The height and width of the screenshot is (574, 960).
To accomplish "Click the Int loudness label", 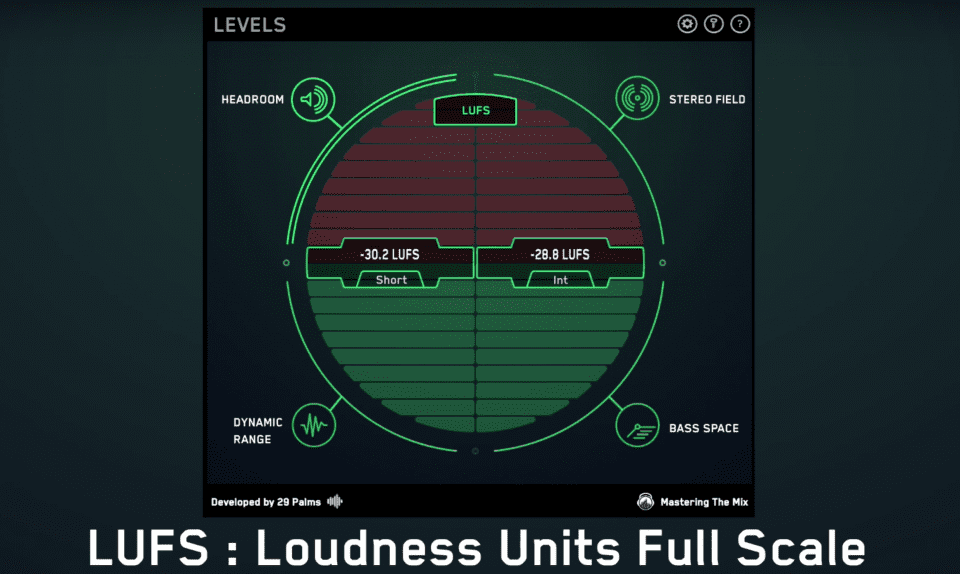I will [560, 280].
